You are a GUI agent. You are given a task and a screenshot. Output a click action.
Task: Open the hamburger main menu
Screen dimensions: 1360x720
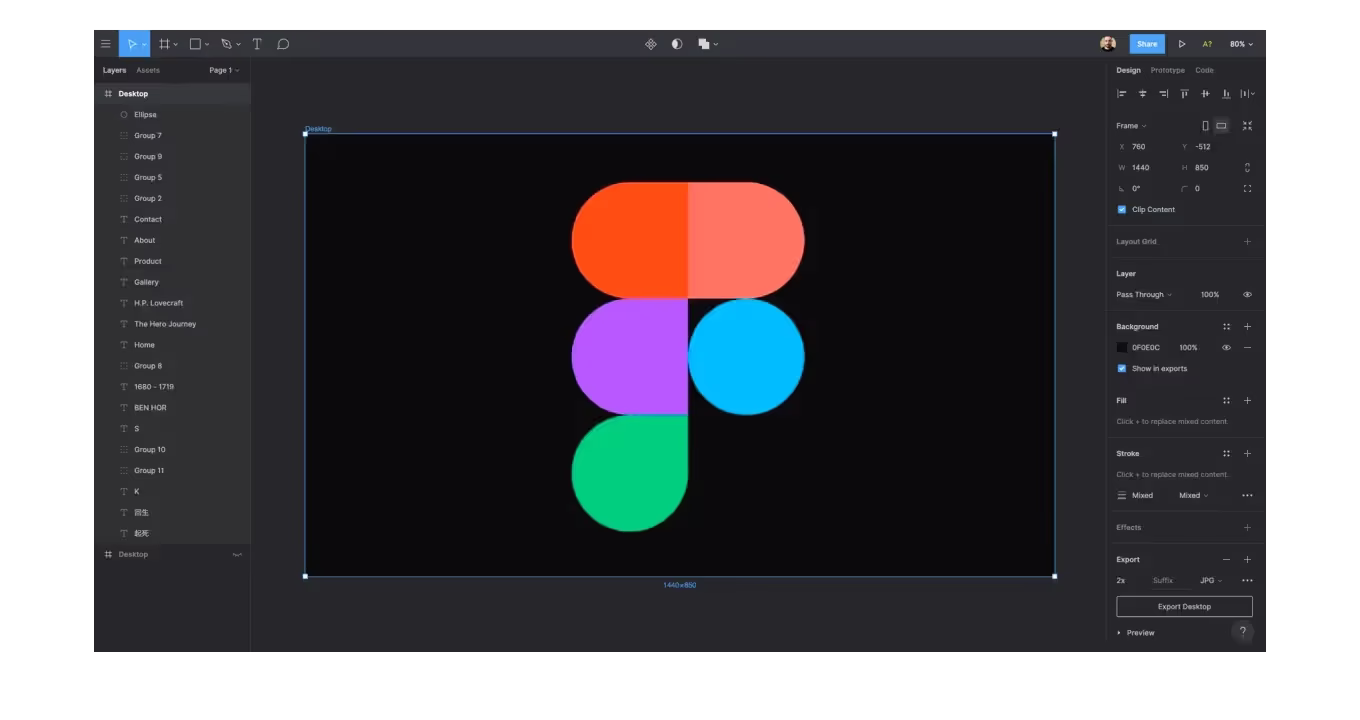(x=105, y=44)
